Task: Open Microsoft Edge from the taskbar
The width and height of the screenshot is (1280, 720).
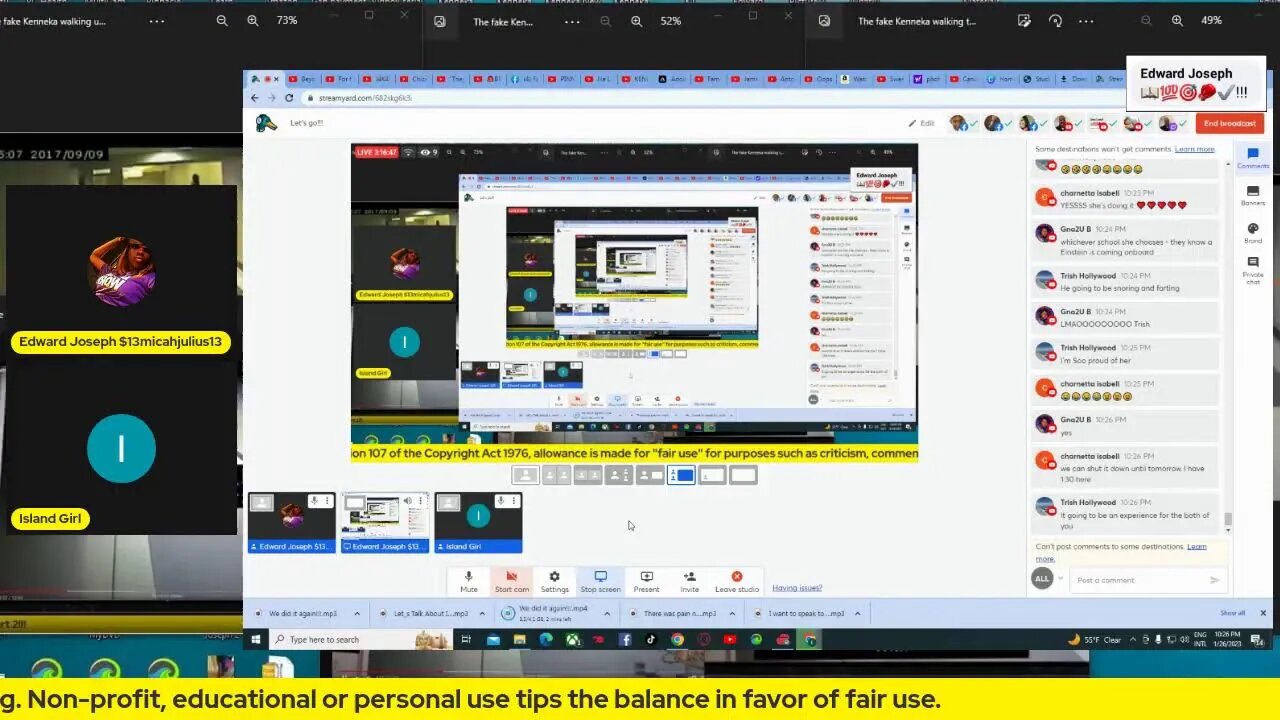Action: point(546,639)
